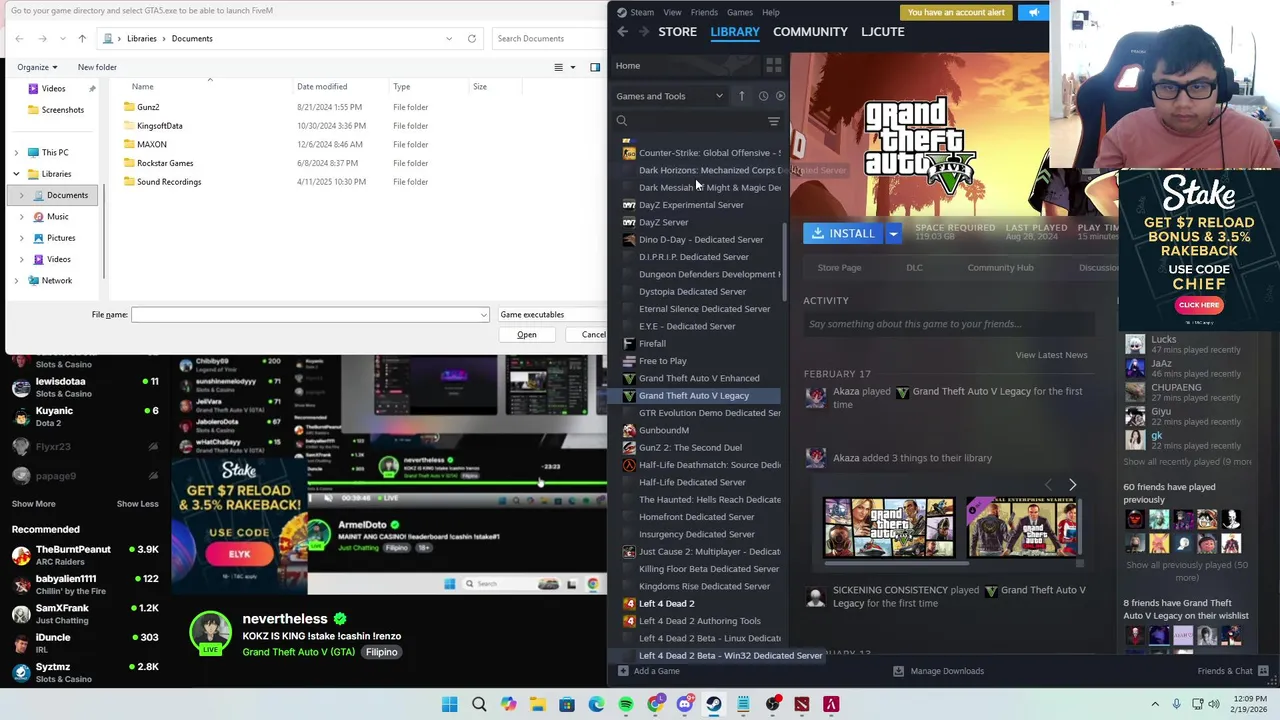This screenshot has height=720, width=1280.
Task: Open the account alert notification
Action: tap(957, 12)
